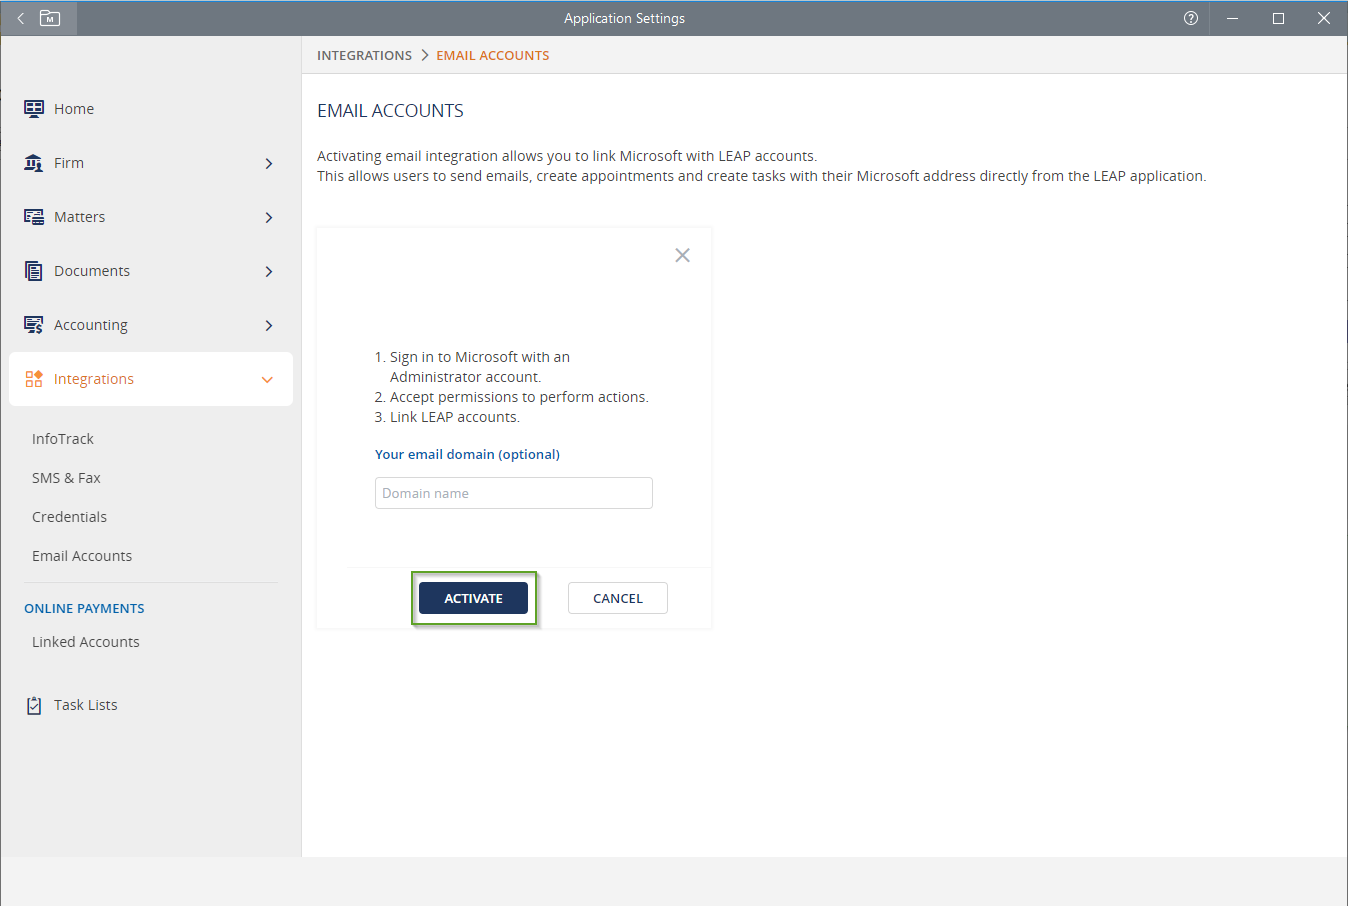Open Task Lists menu item
Viewport: 1348px width, 906px height.
86,705
